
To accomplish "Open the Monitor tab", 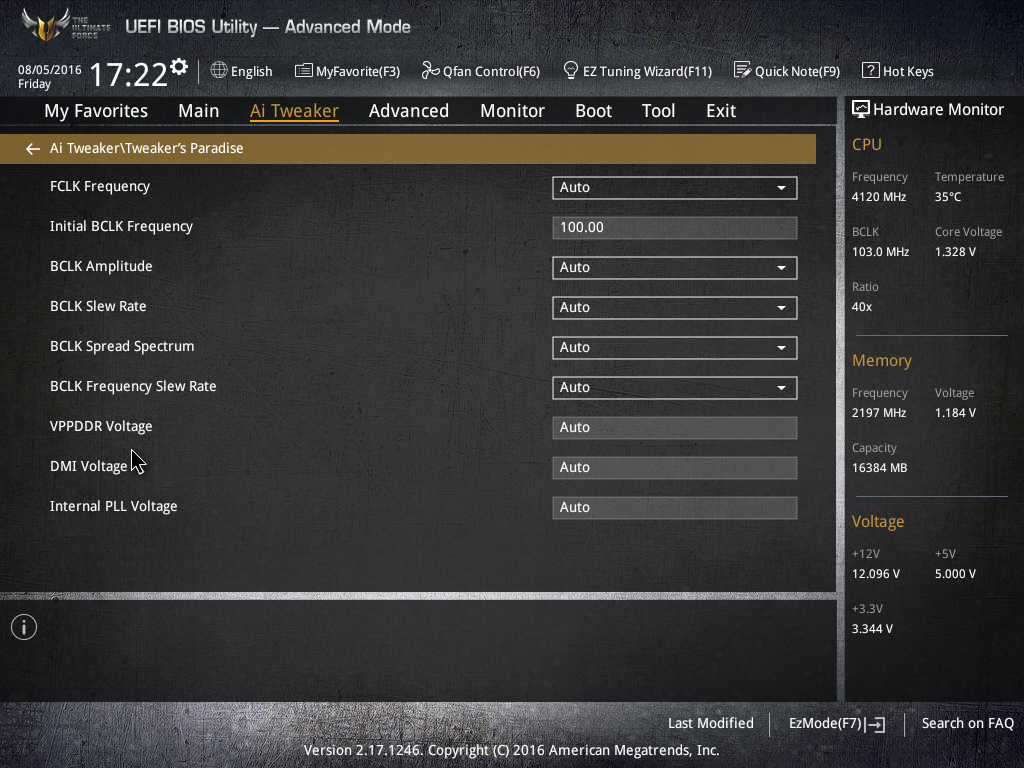I will tap(513, 111).
